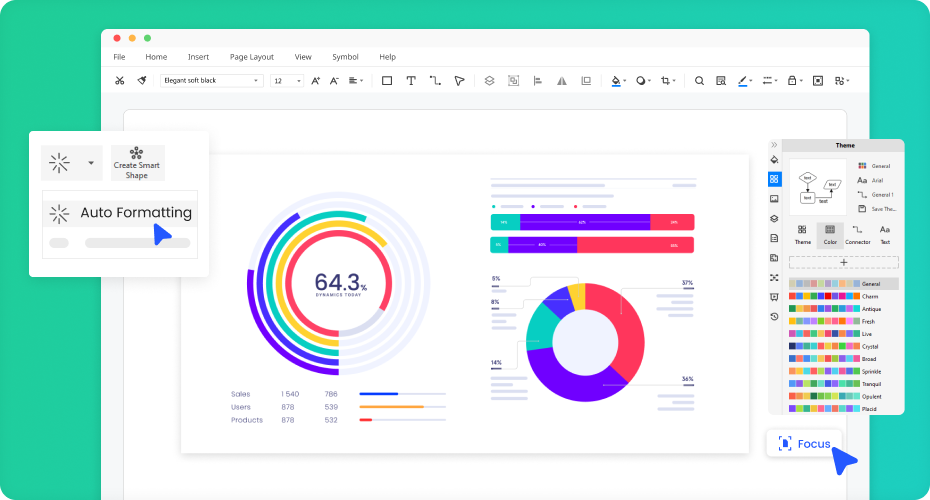Image resolution: width=930 pixels, height=500 pixels.
Task: Click the scissors Cut icon
Action: 119,81
